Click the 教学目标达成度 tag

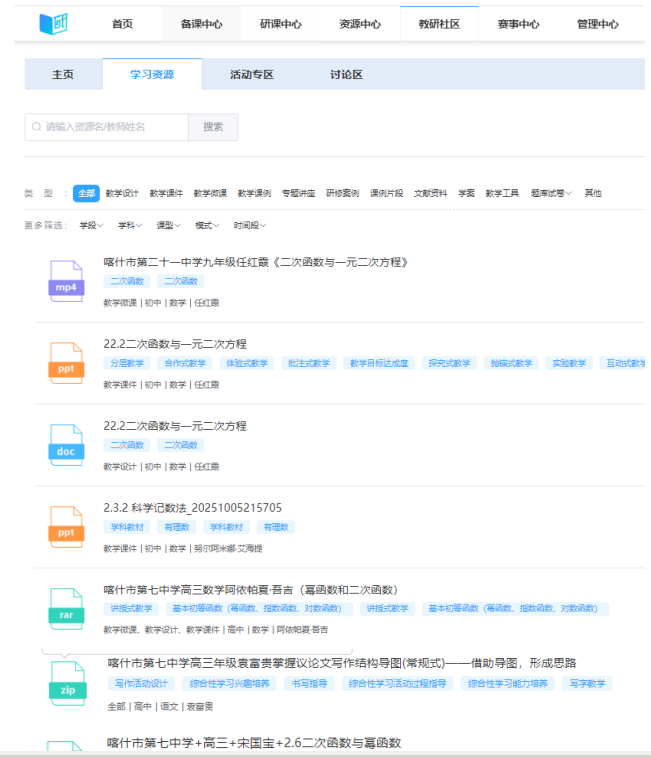(379, 363)
